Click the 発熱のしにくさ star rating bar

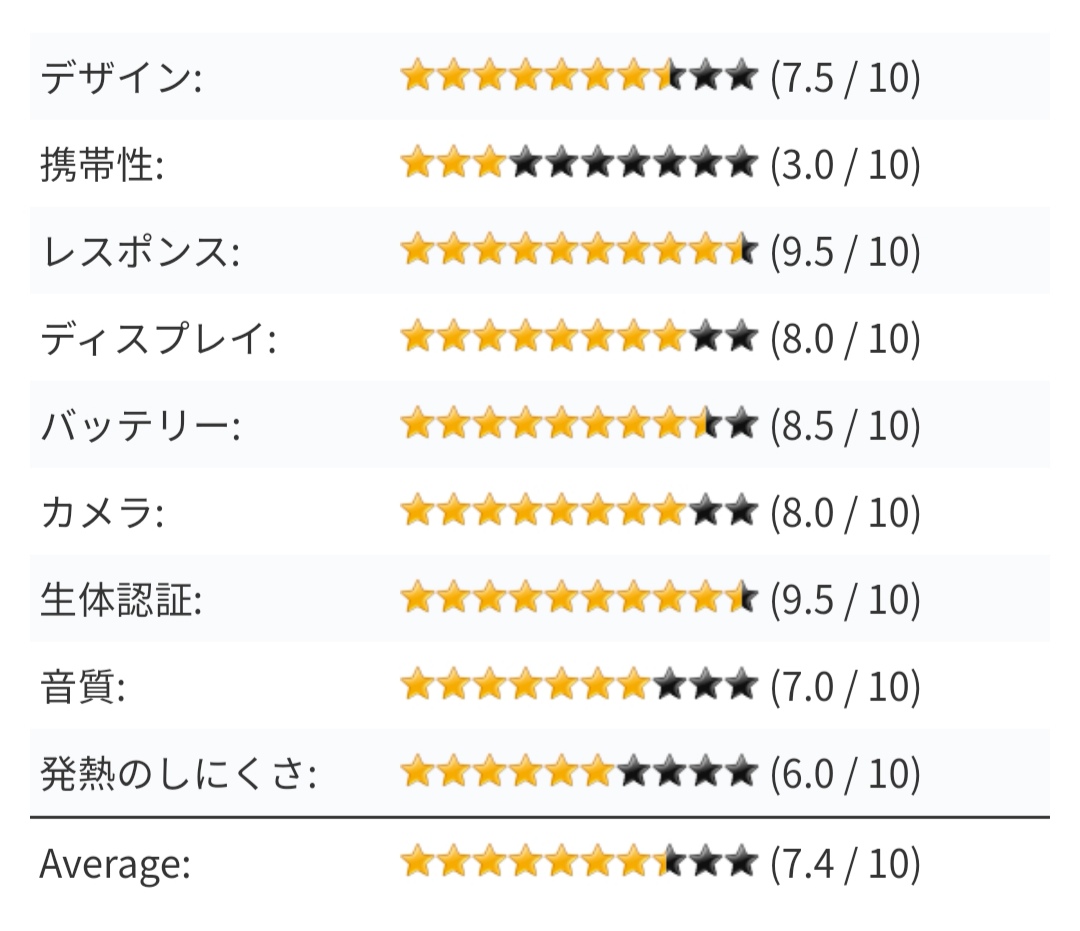(x=578, y=774)
